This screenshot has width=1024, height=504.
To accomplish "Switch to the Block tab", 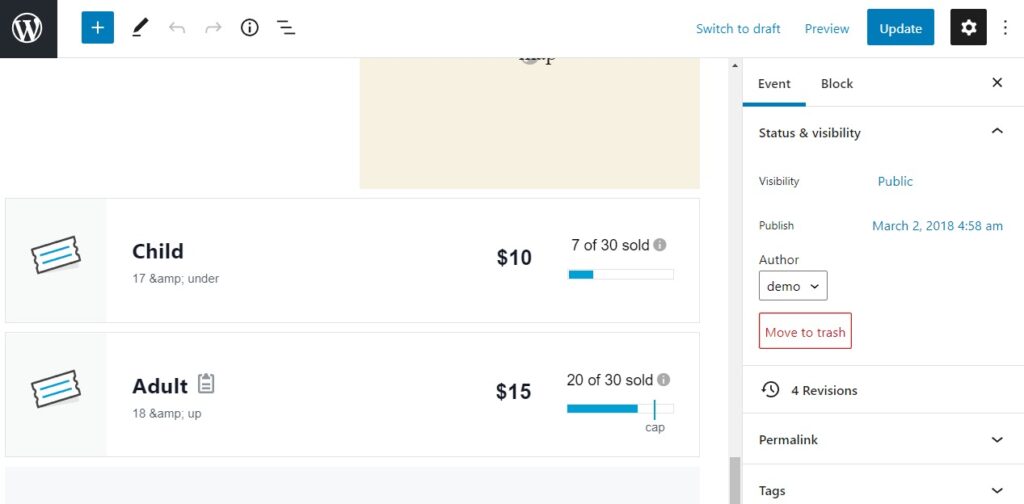I will click(837, 84).
